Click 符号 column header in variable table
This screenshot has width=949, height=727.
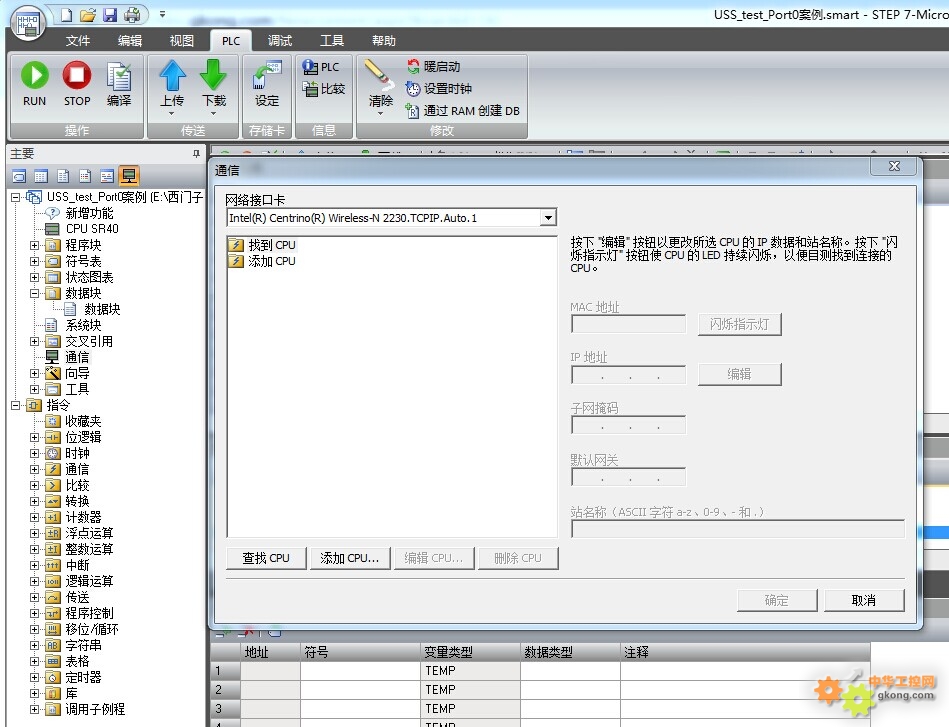pyautogui.click(x=360, y=652)
